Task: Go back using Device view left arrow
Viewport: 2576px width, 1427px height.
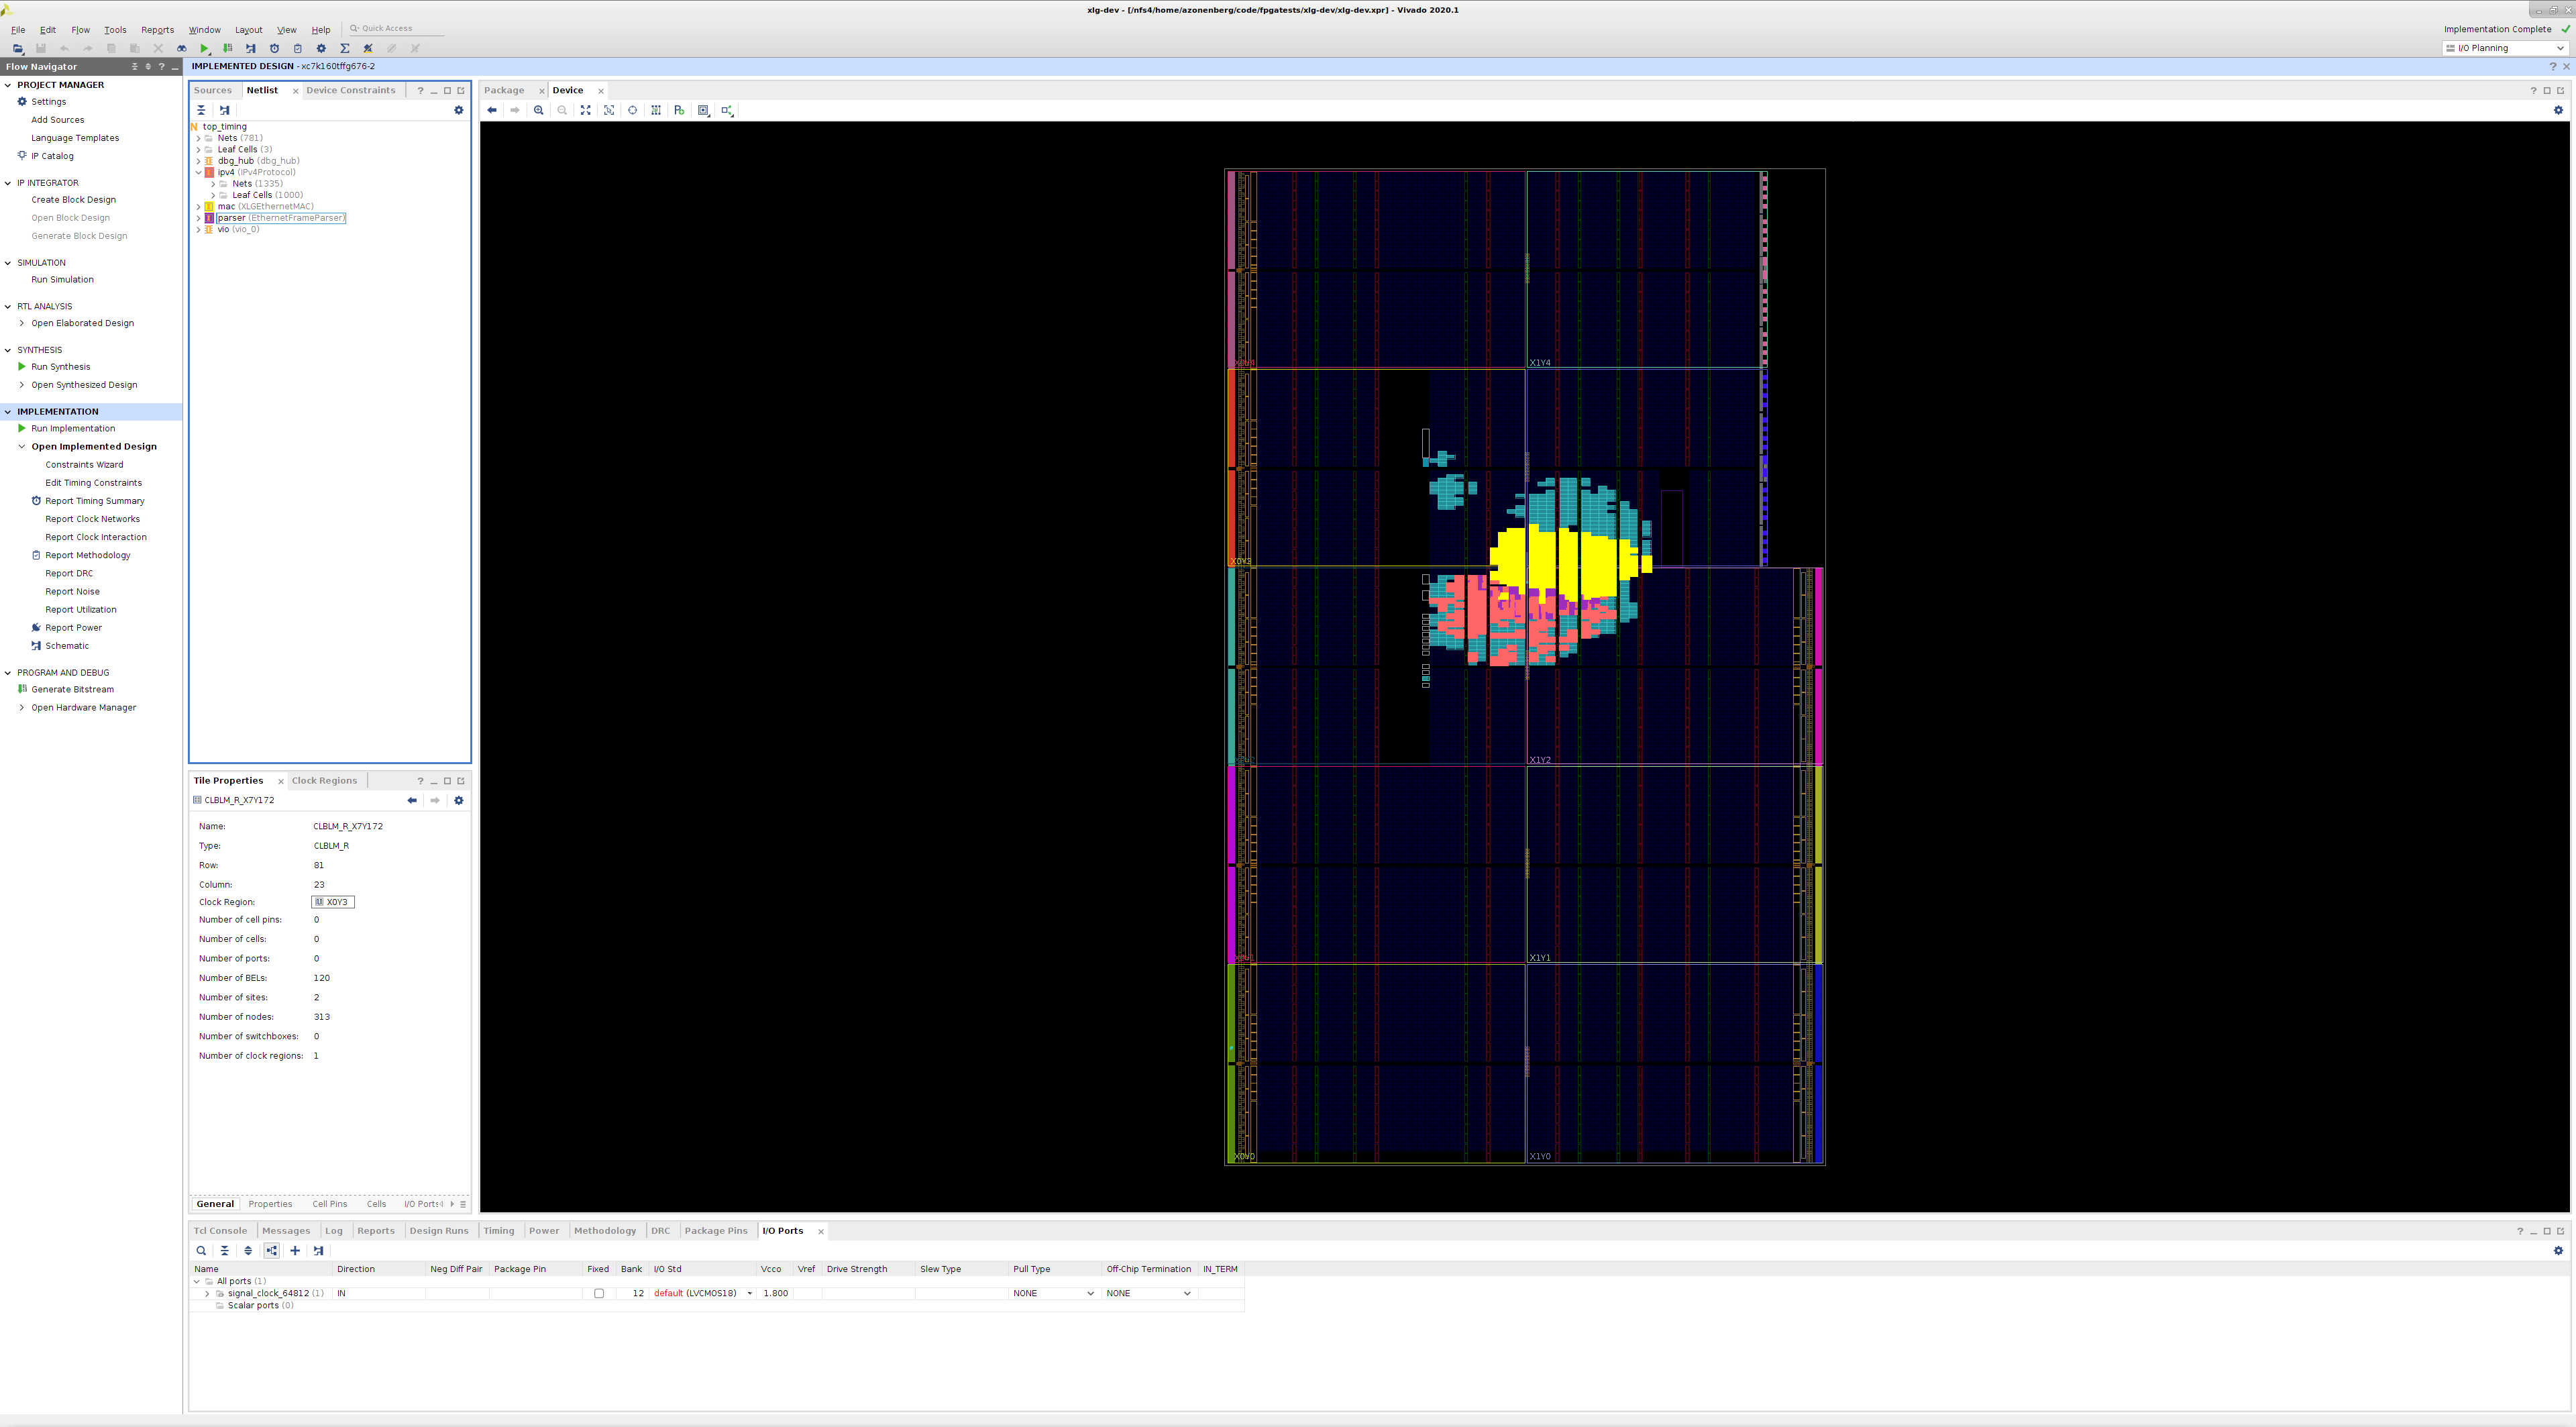Action: point(491,110)
